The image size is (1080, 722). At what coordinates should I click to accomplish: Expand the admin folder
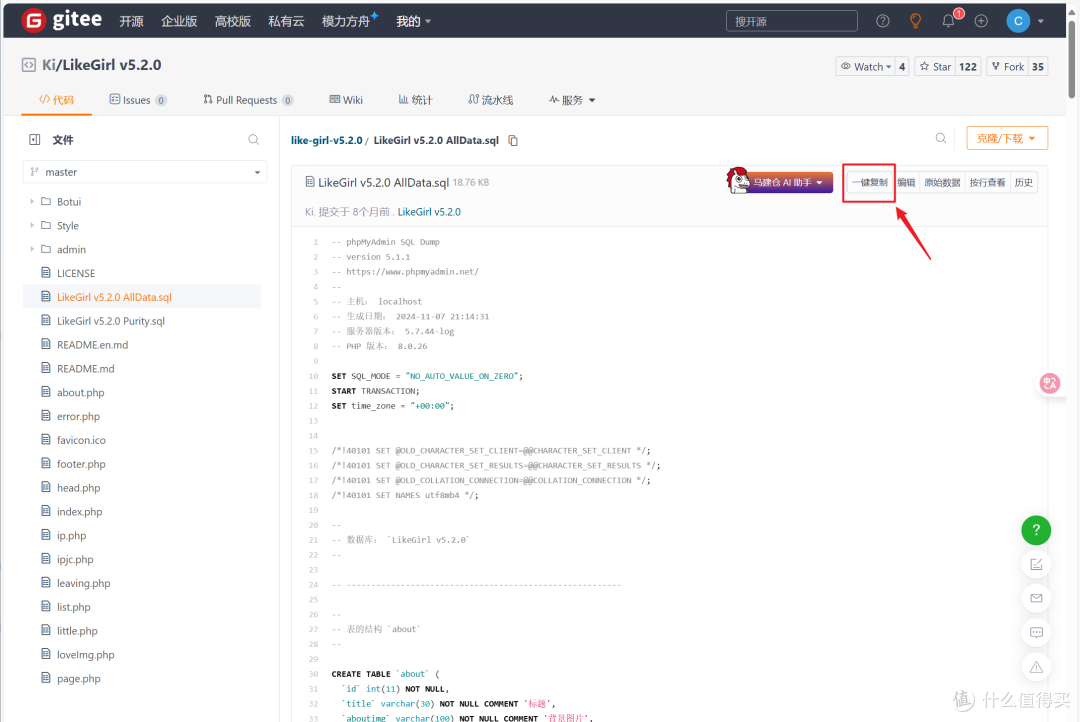32,249
